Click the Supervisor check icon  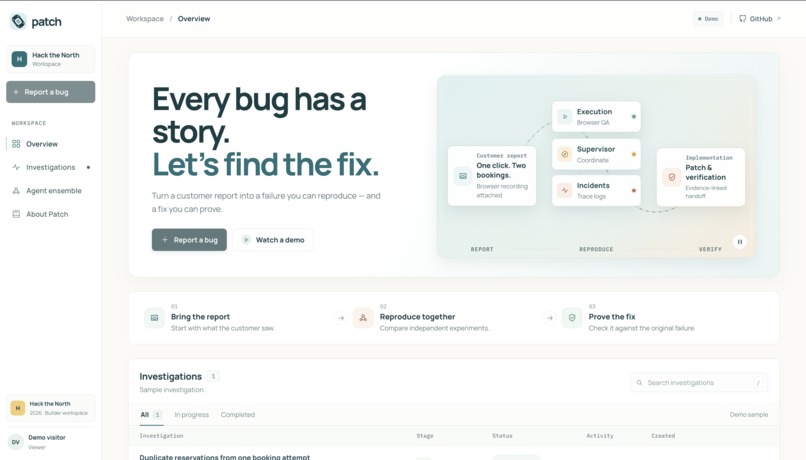tap(564, 154)
